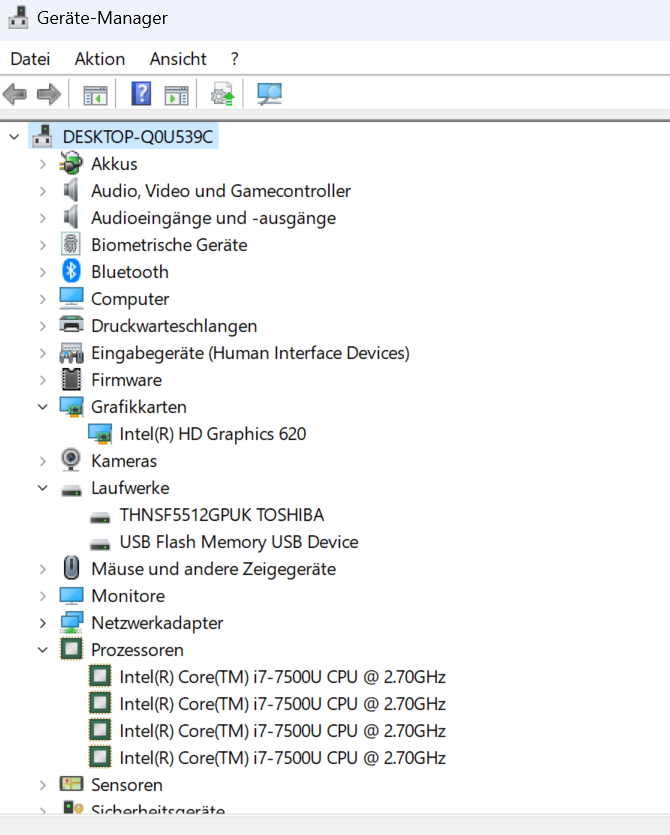Open the Datei menu
Image resolution: width=670 pixels, height=835 pixels.
30,59
